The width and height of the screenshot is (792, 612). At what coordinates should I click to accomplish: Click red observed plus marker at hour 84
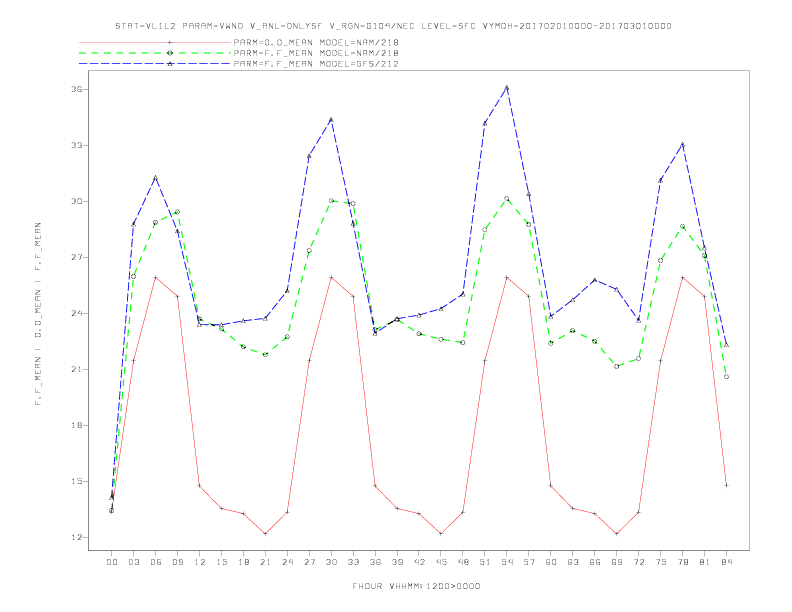pos(726,485)
